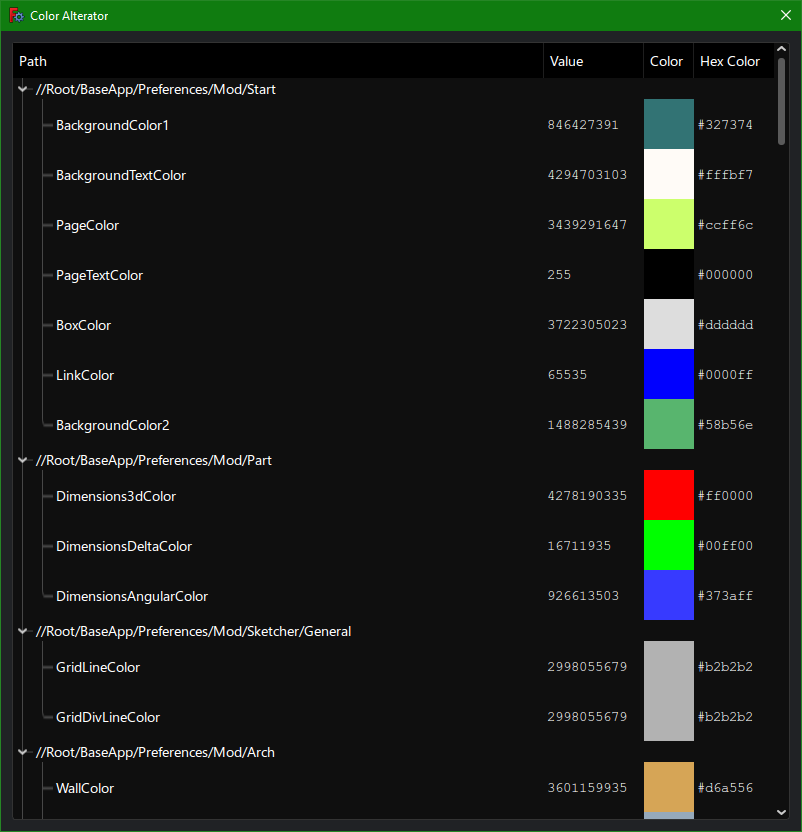Select the BackgroundTextColor entry
The height and width of the screenshot is (832, 802).
(x=120, y=175)
